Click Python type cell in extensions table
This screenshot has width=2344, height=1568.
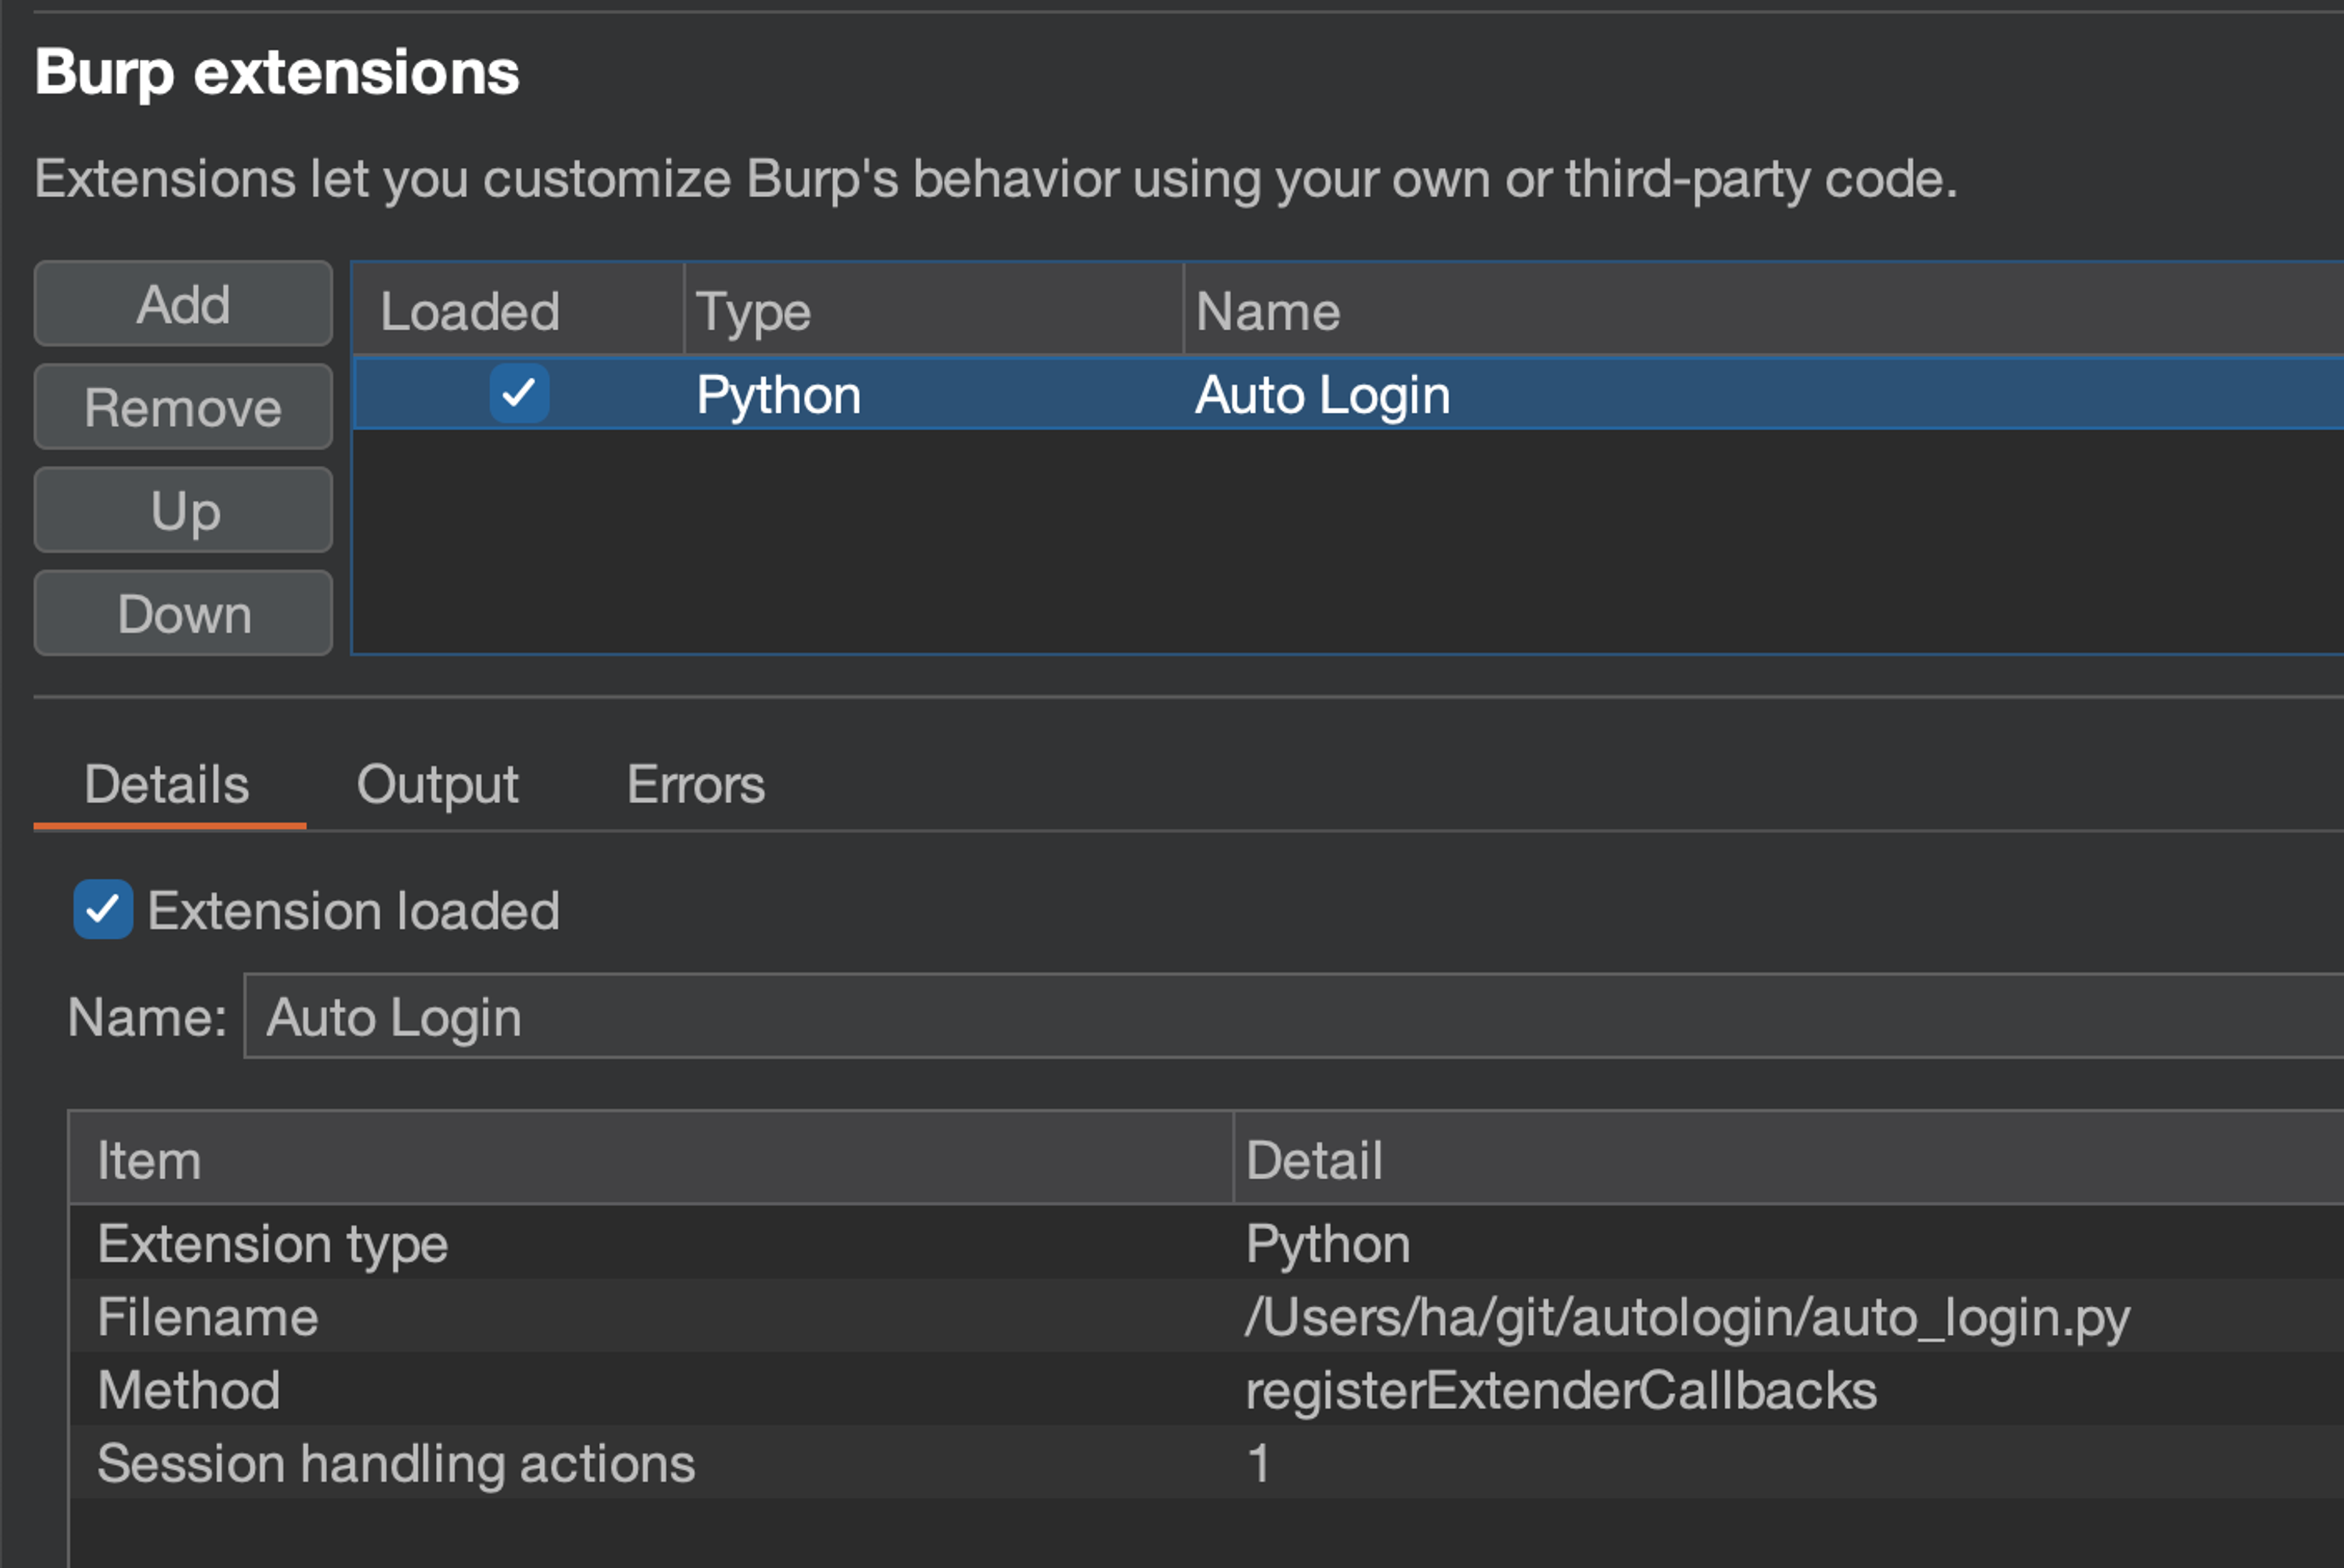click(778, 394)
